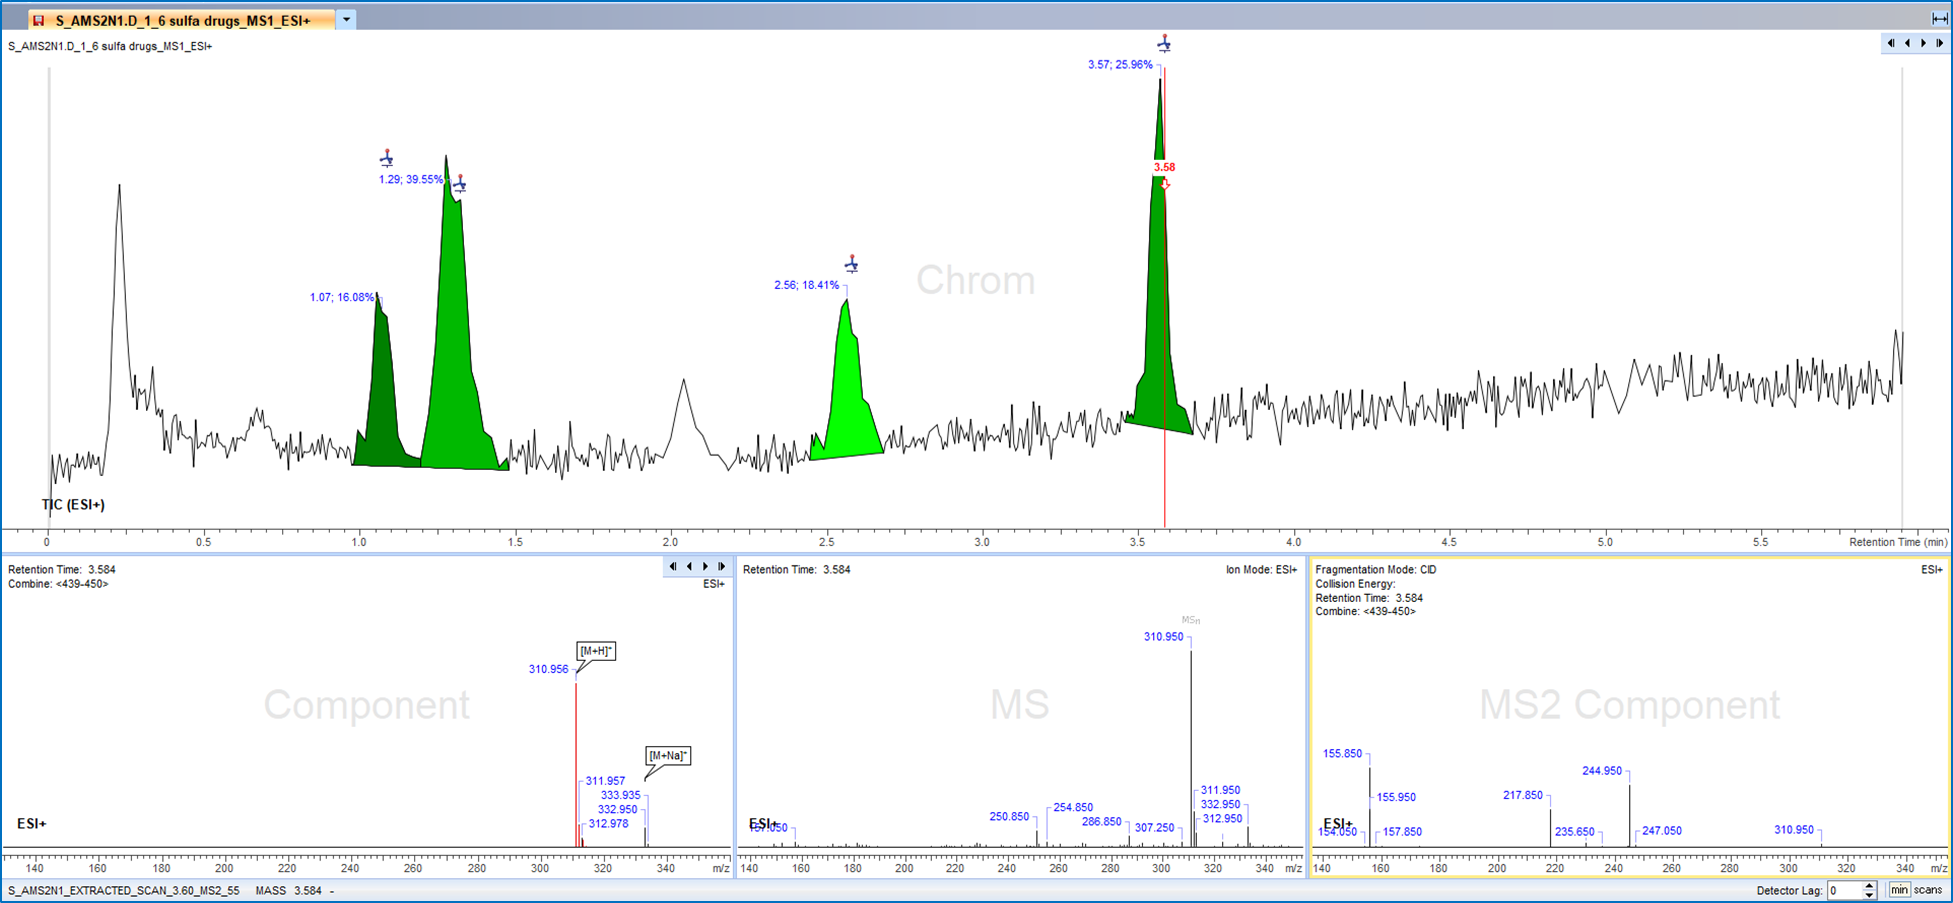Open the S_AMS2N1.D_1_6 sulfa drugs tab
Screen dimensions: 1953x903
[181, 20]
